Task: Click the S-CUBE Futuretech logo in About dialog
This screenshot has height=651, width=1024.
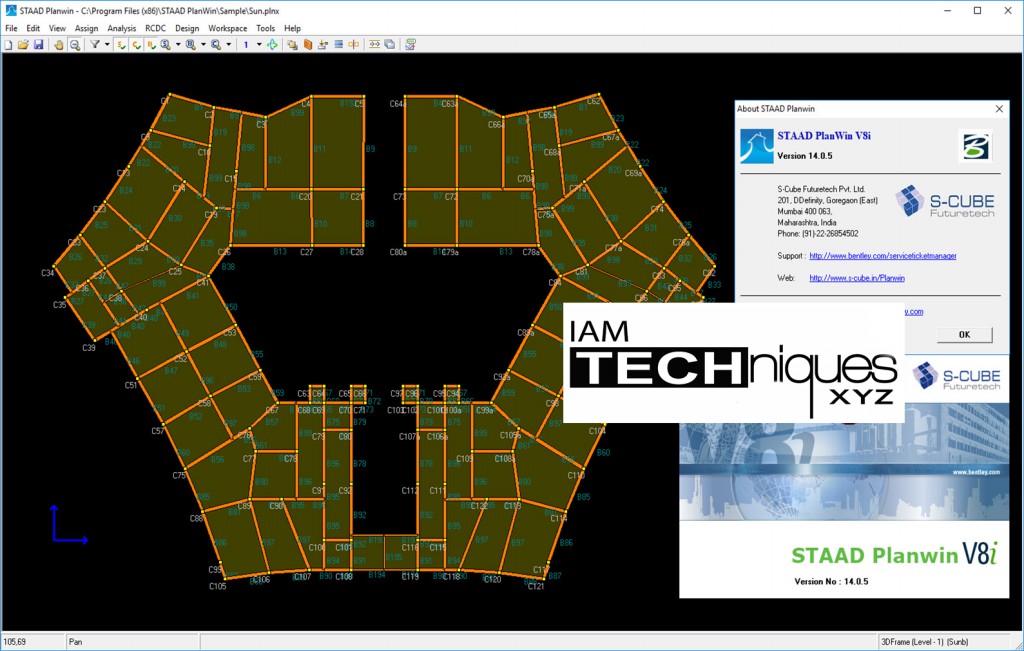Action: (944, 202)
